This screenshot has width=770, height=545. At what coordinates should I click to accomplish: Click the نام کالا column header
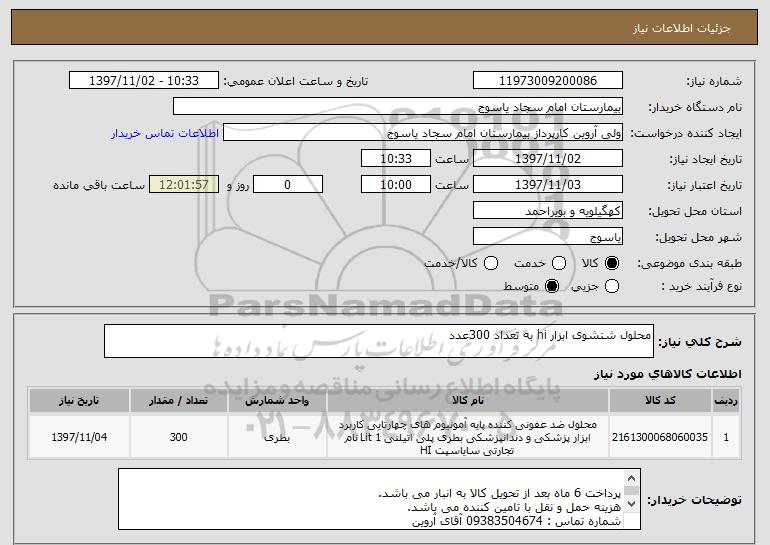coord(468,401)
